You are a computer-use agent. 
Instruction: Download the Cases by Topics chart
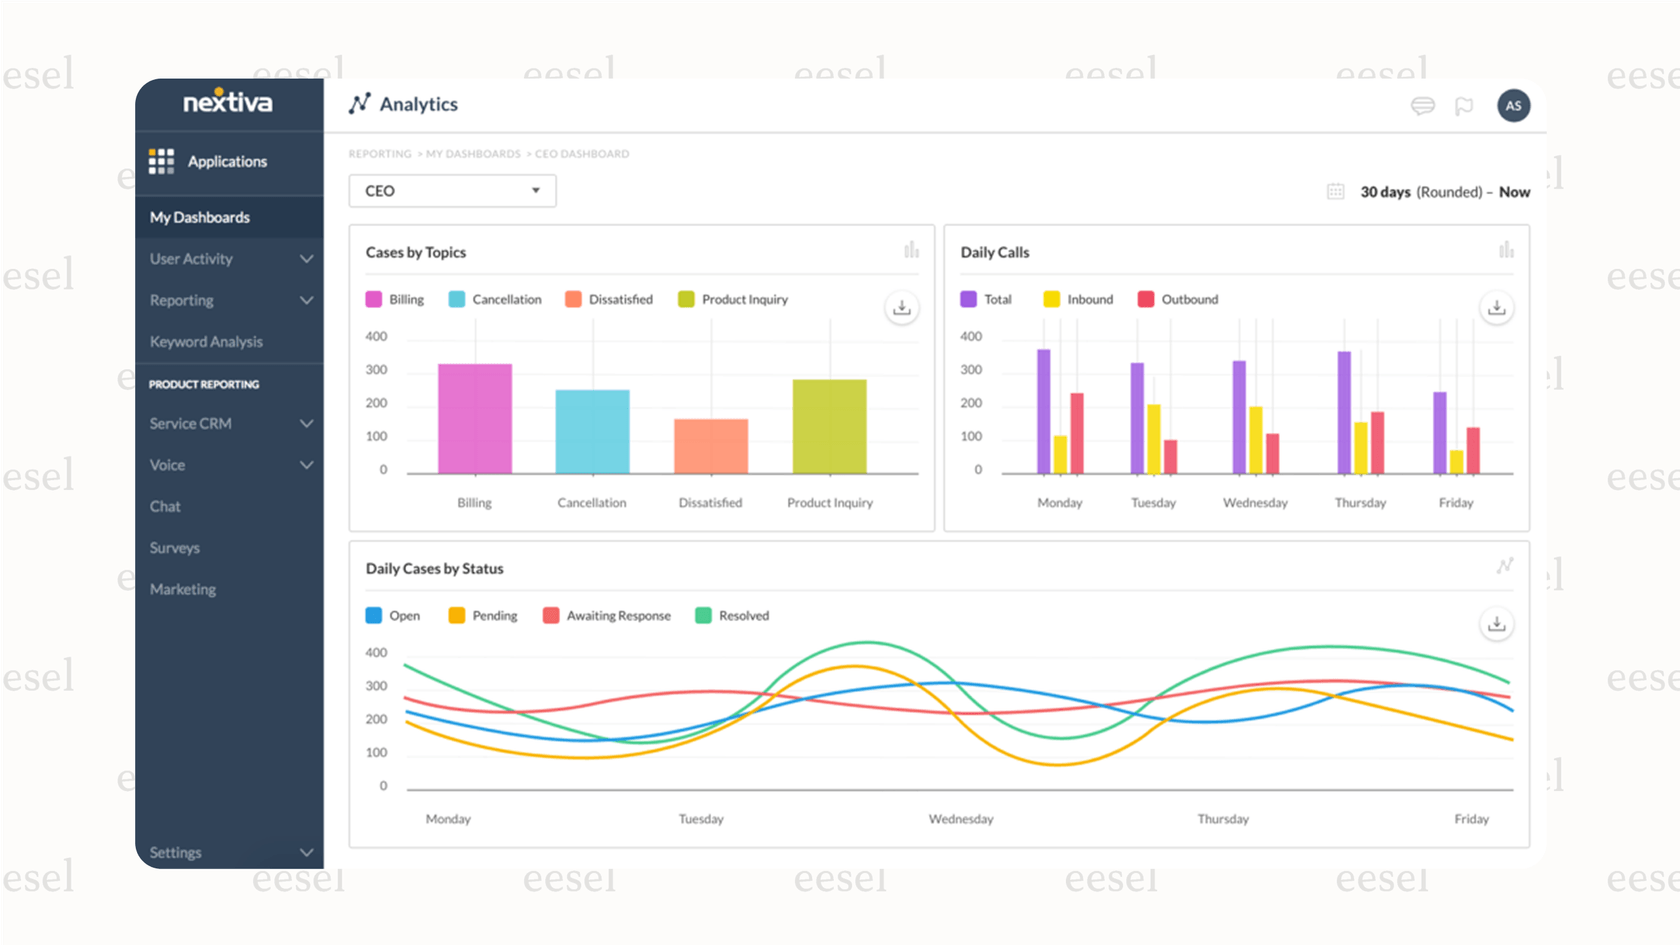pos(901,308)
